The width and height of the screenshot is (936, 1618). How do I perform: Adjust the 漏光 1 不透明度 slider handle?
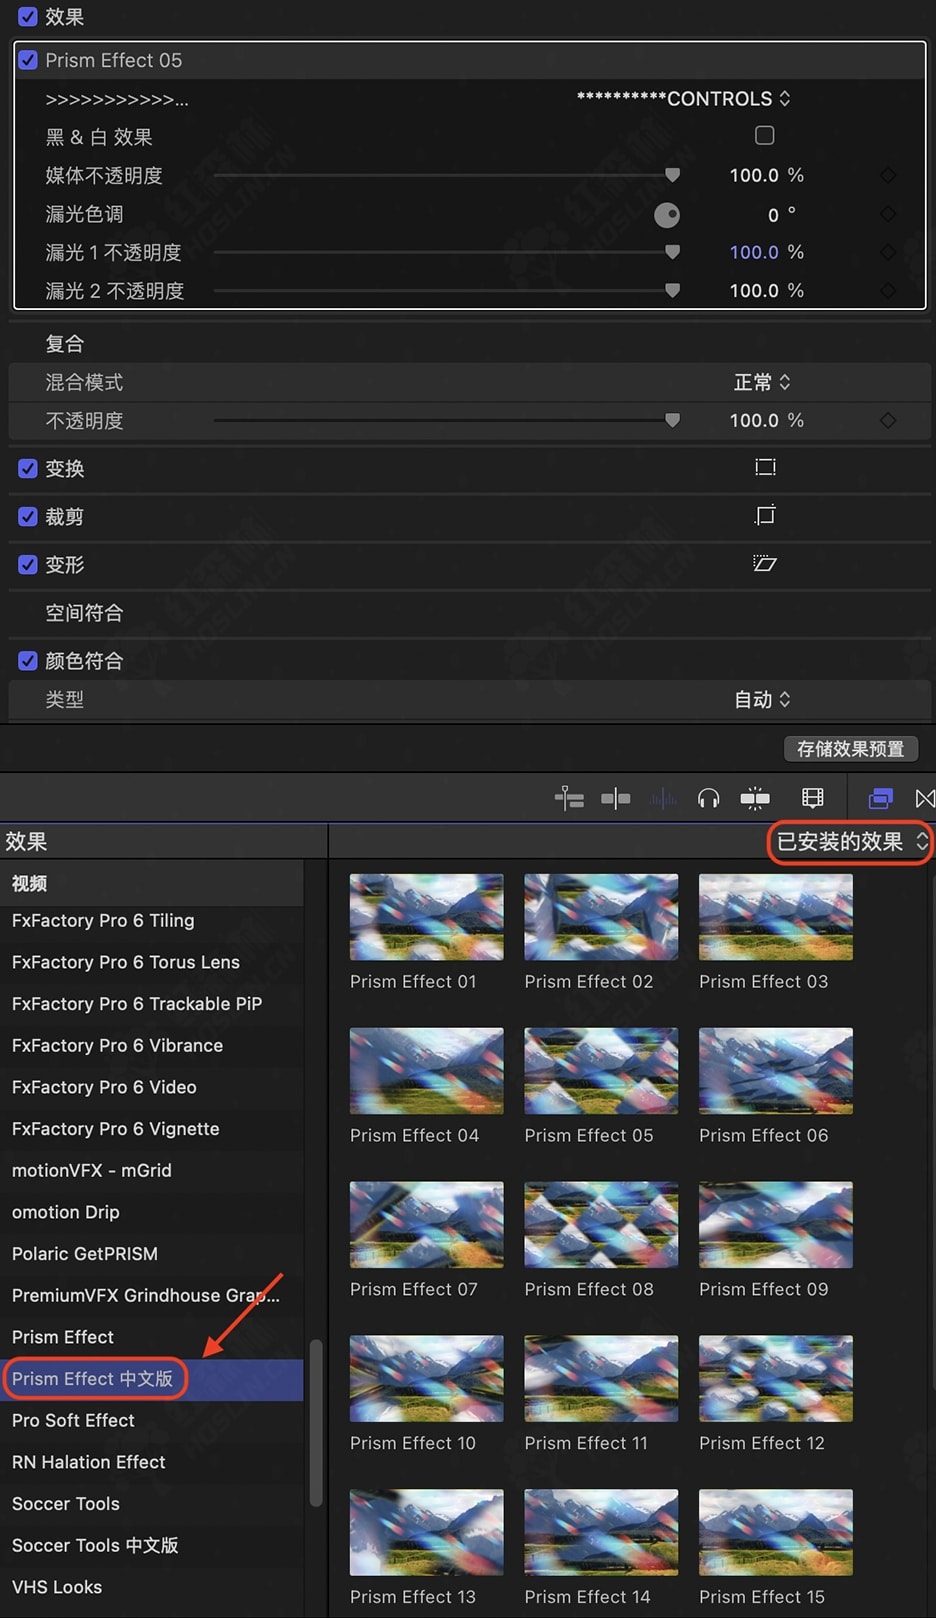coord(673,252)
